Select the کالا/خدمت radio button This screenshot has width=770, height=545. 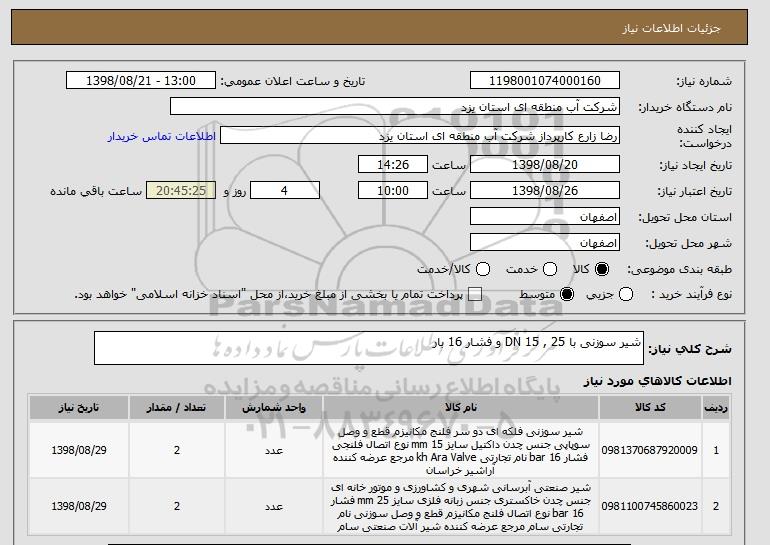click(483, 269)
